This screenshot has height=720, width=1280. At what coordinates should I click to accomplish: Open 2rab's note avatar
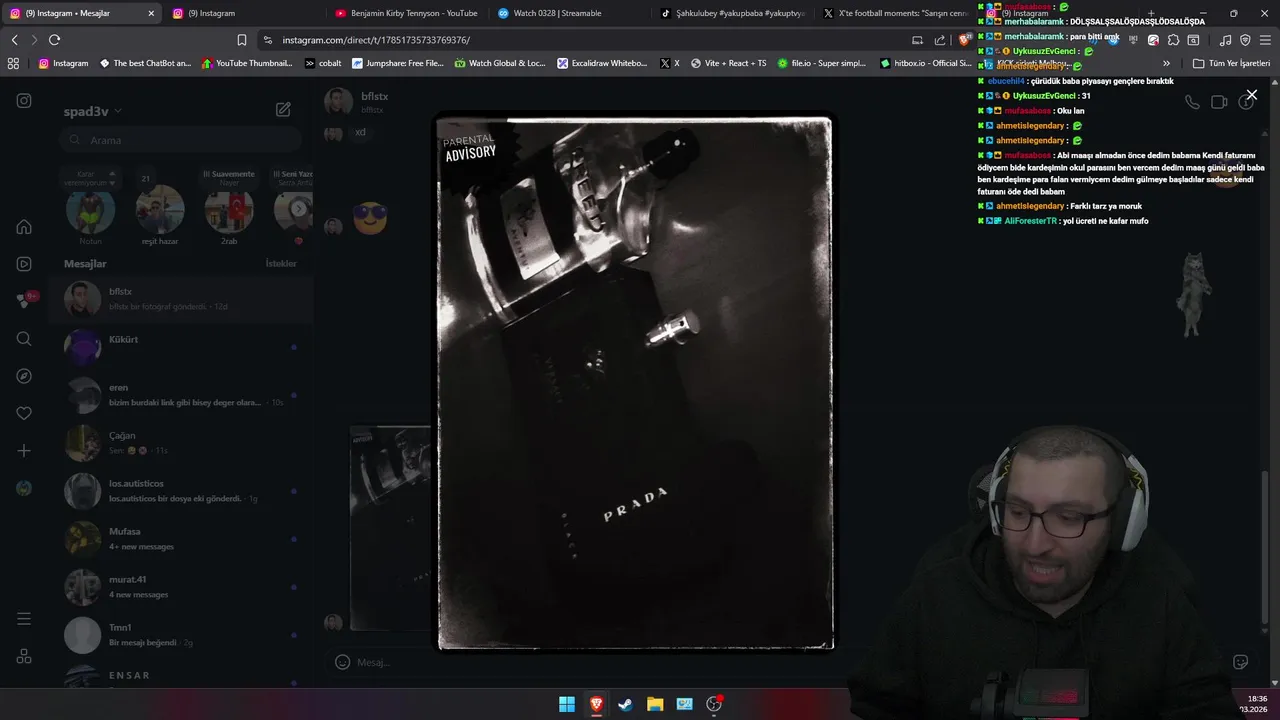click(x=229, y=210)
